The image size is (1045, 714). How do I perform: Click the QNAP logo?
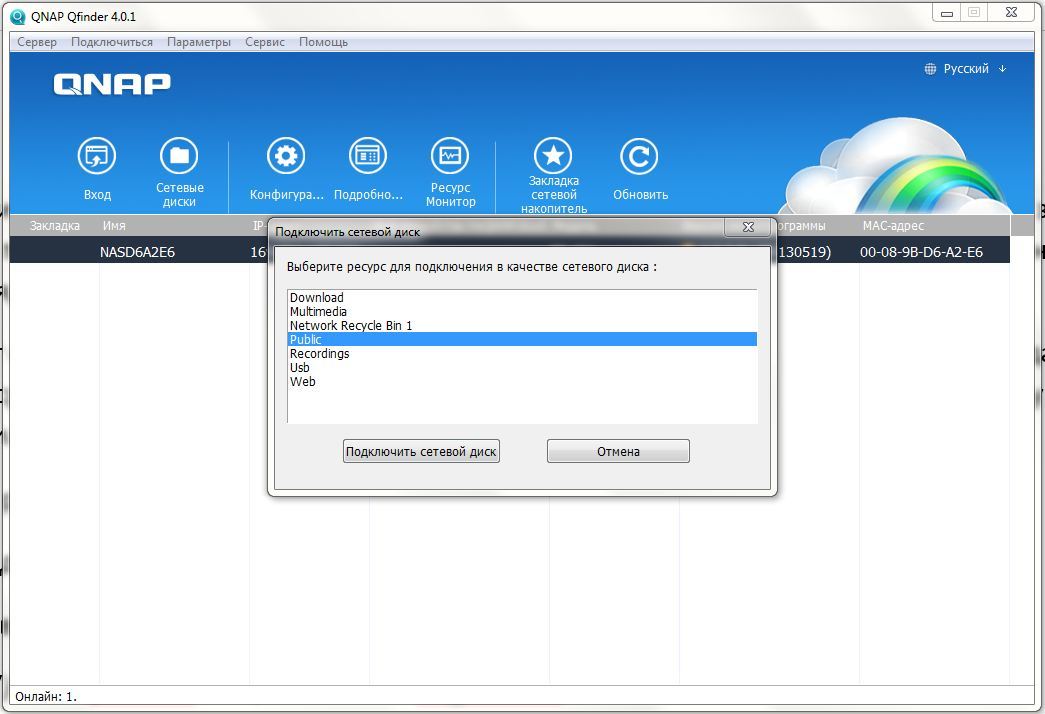(x=112, y=84)
